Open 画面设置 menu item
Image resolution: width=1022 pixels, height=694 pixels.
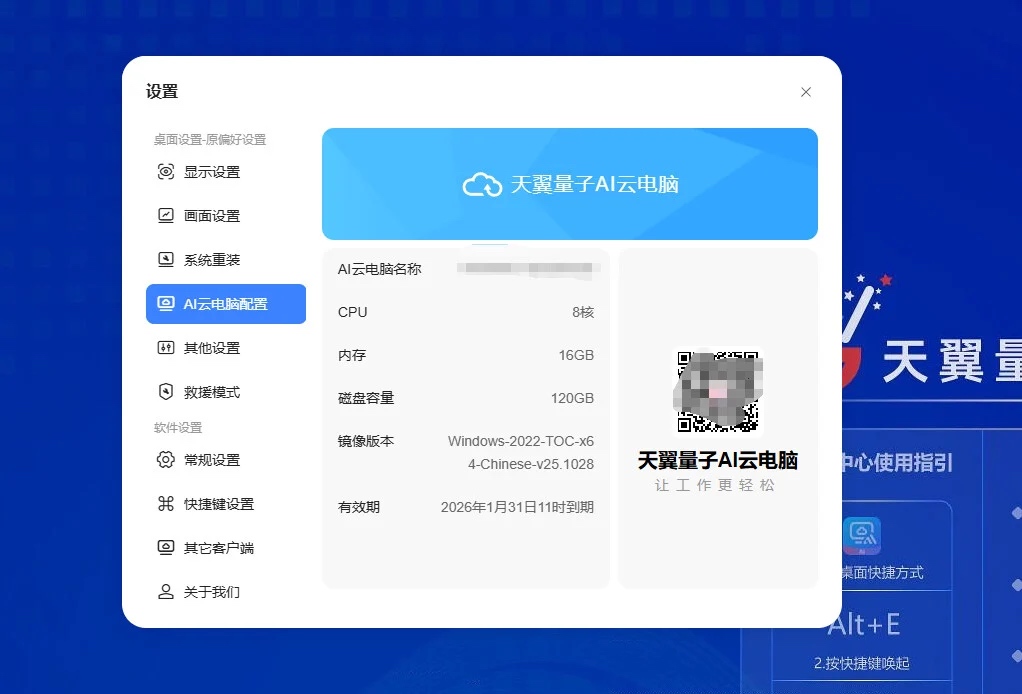click(x=226, y=216)
